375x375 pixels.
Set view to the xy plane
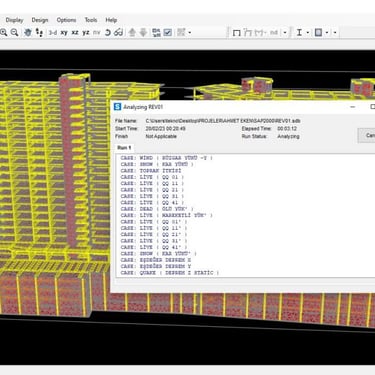pyautogui.click(x=64, y=32)
